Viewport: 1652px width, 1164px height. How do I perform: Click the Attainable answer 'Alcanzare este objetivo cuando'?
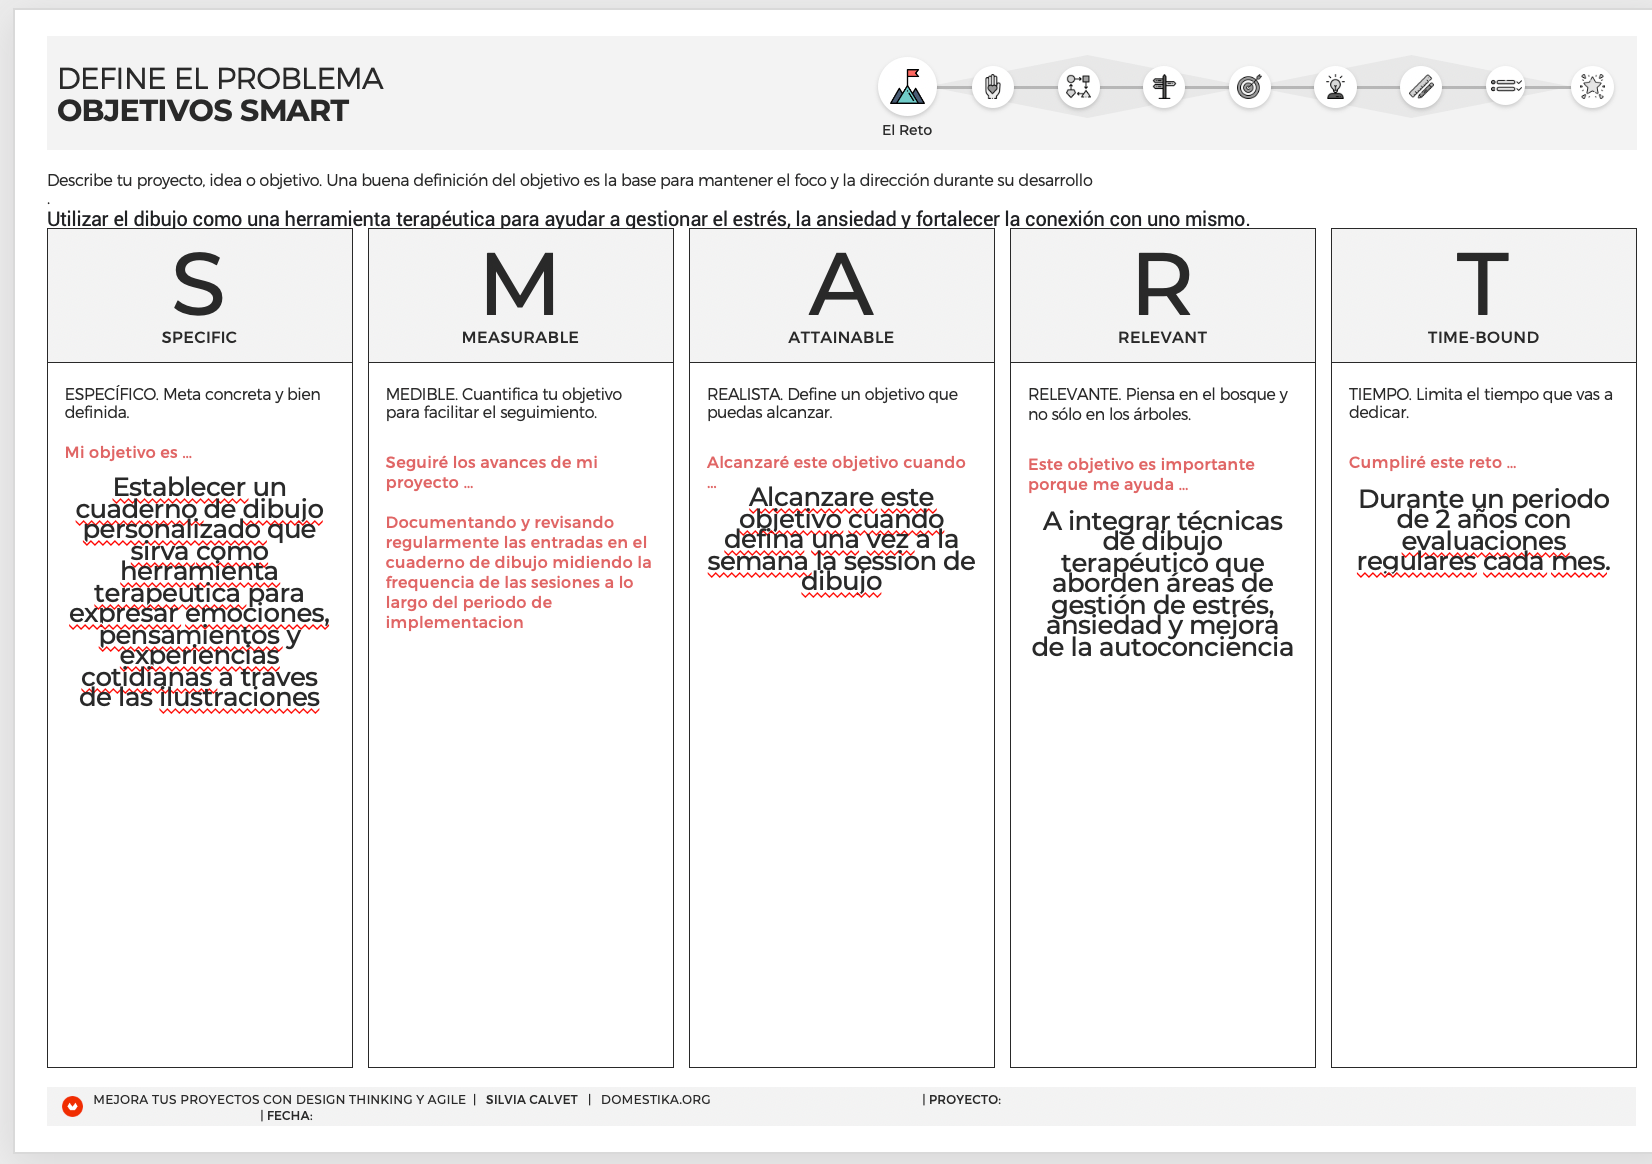[841, 539]
